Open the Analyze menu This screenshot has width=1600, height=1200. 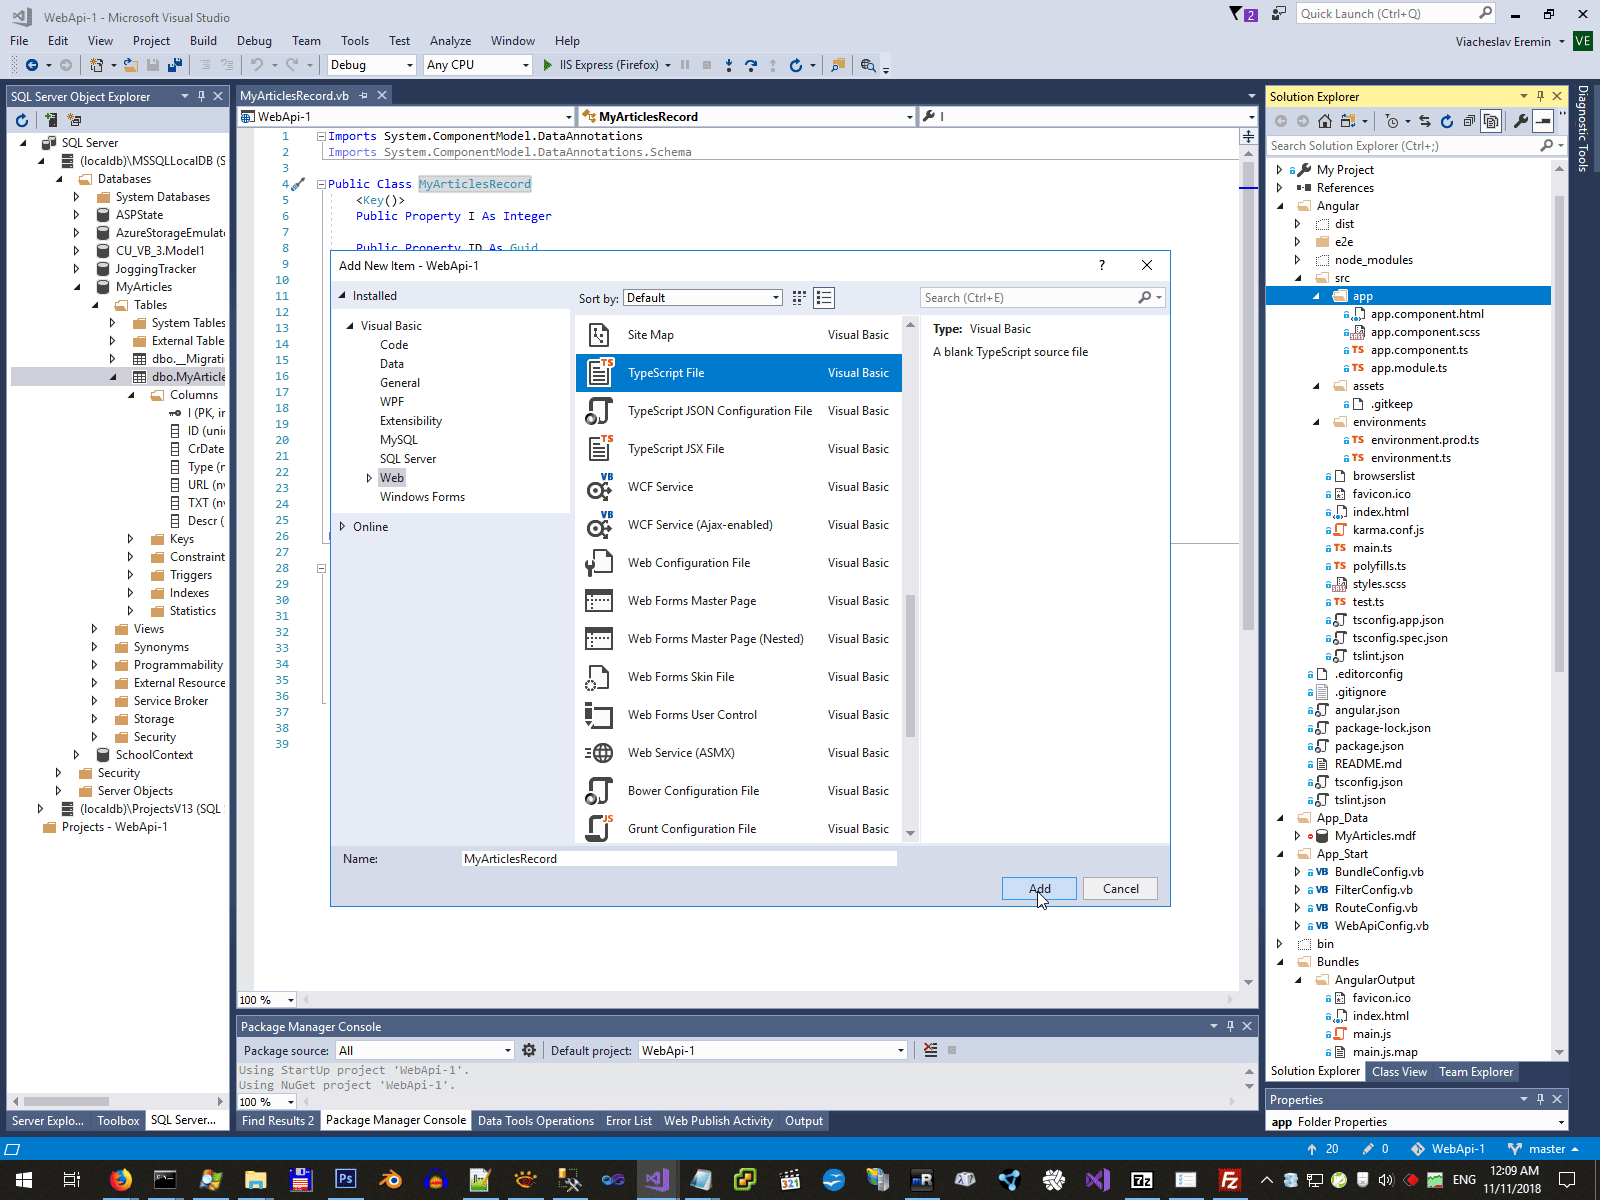[x=450, y=41]
